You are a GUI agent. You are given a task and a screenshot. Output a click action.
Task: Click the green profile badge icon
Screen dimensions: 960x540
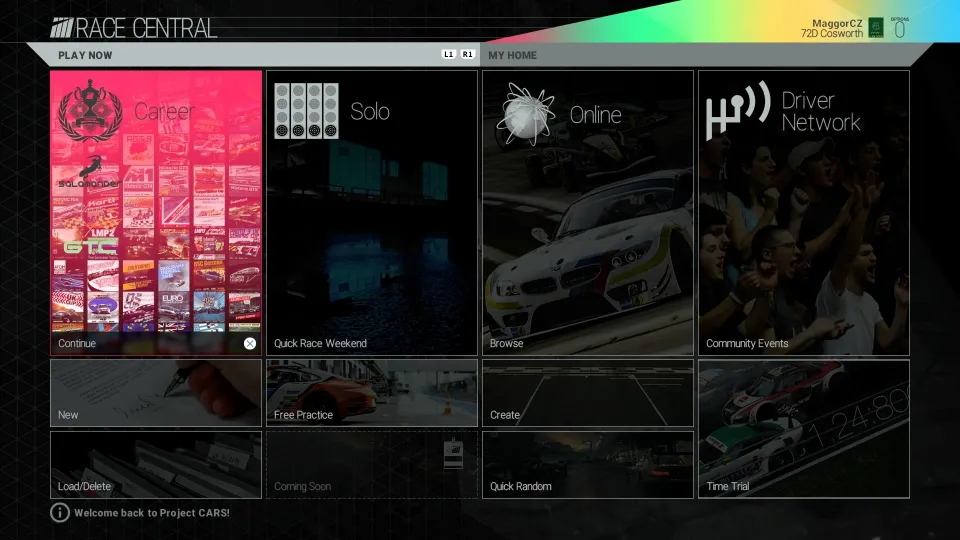tap(875, 28)
